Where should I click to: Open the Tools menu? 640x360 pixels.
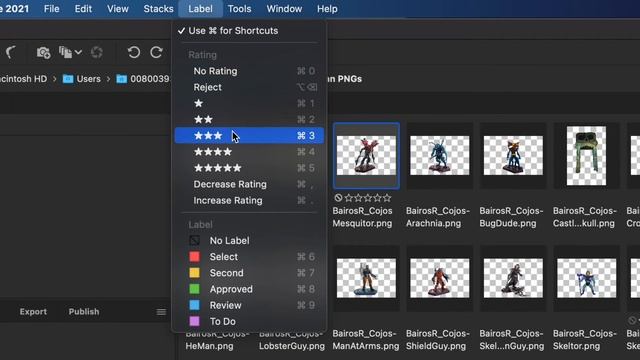click(x=239, y=9)
